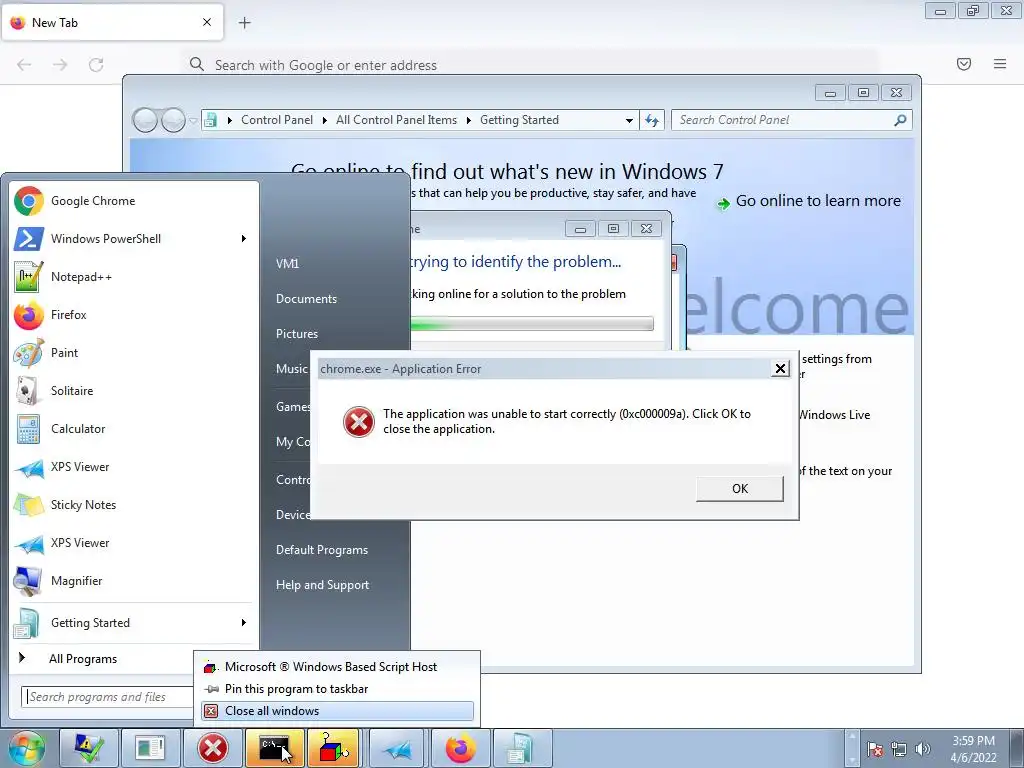1024x768 pixels.
Task: Expand Getting Started submenu arrow
Action: (x=244, y=622)
